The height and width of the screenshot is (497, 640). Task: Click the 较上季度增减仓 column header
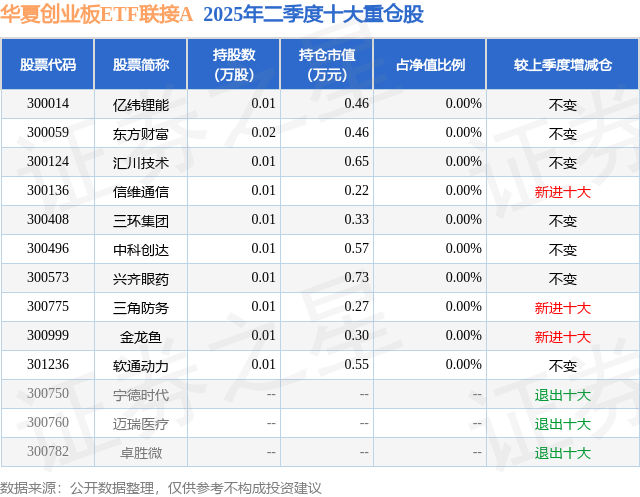pos(563,64)
